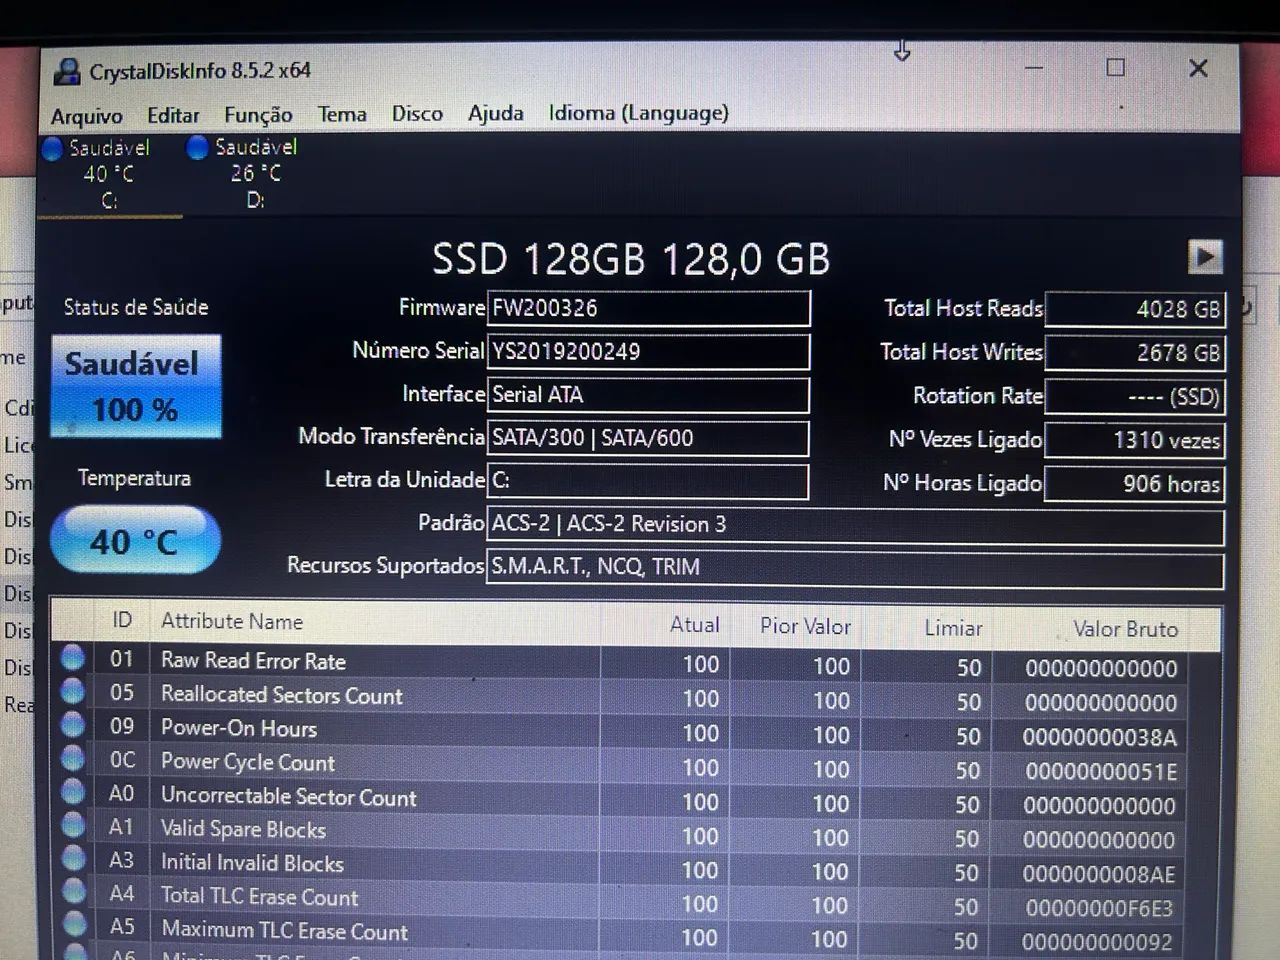Open the Tema menu
Image resolution: width=1280 pixels, height=960 pixels.
coord(342,114)
